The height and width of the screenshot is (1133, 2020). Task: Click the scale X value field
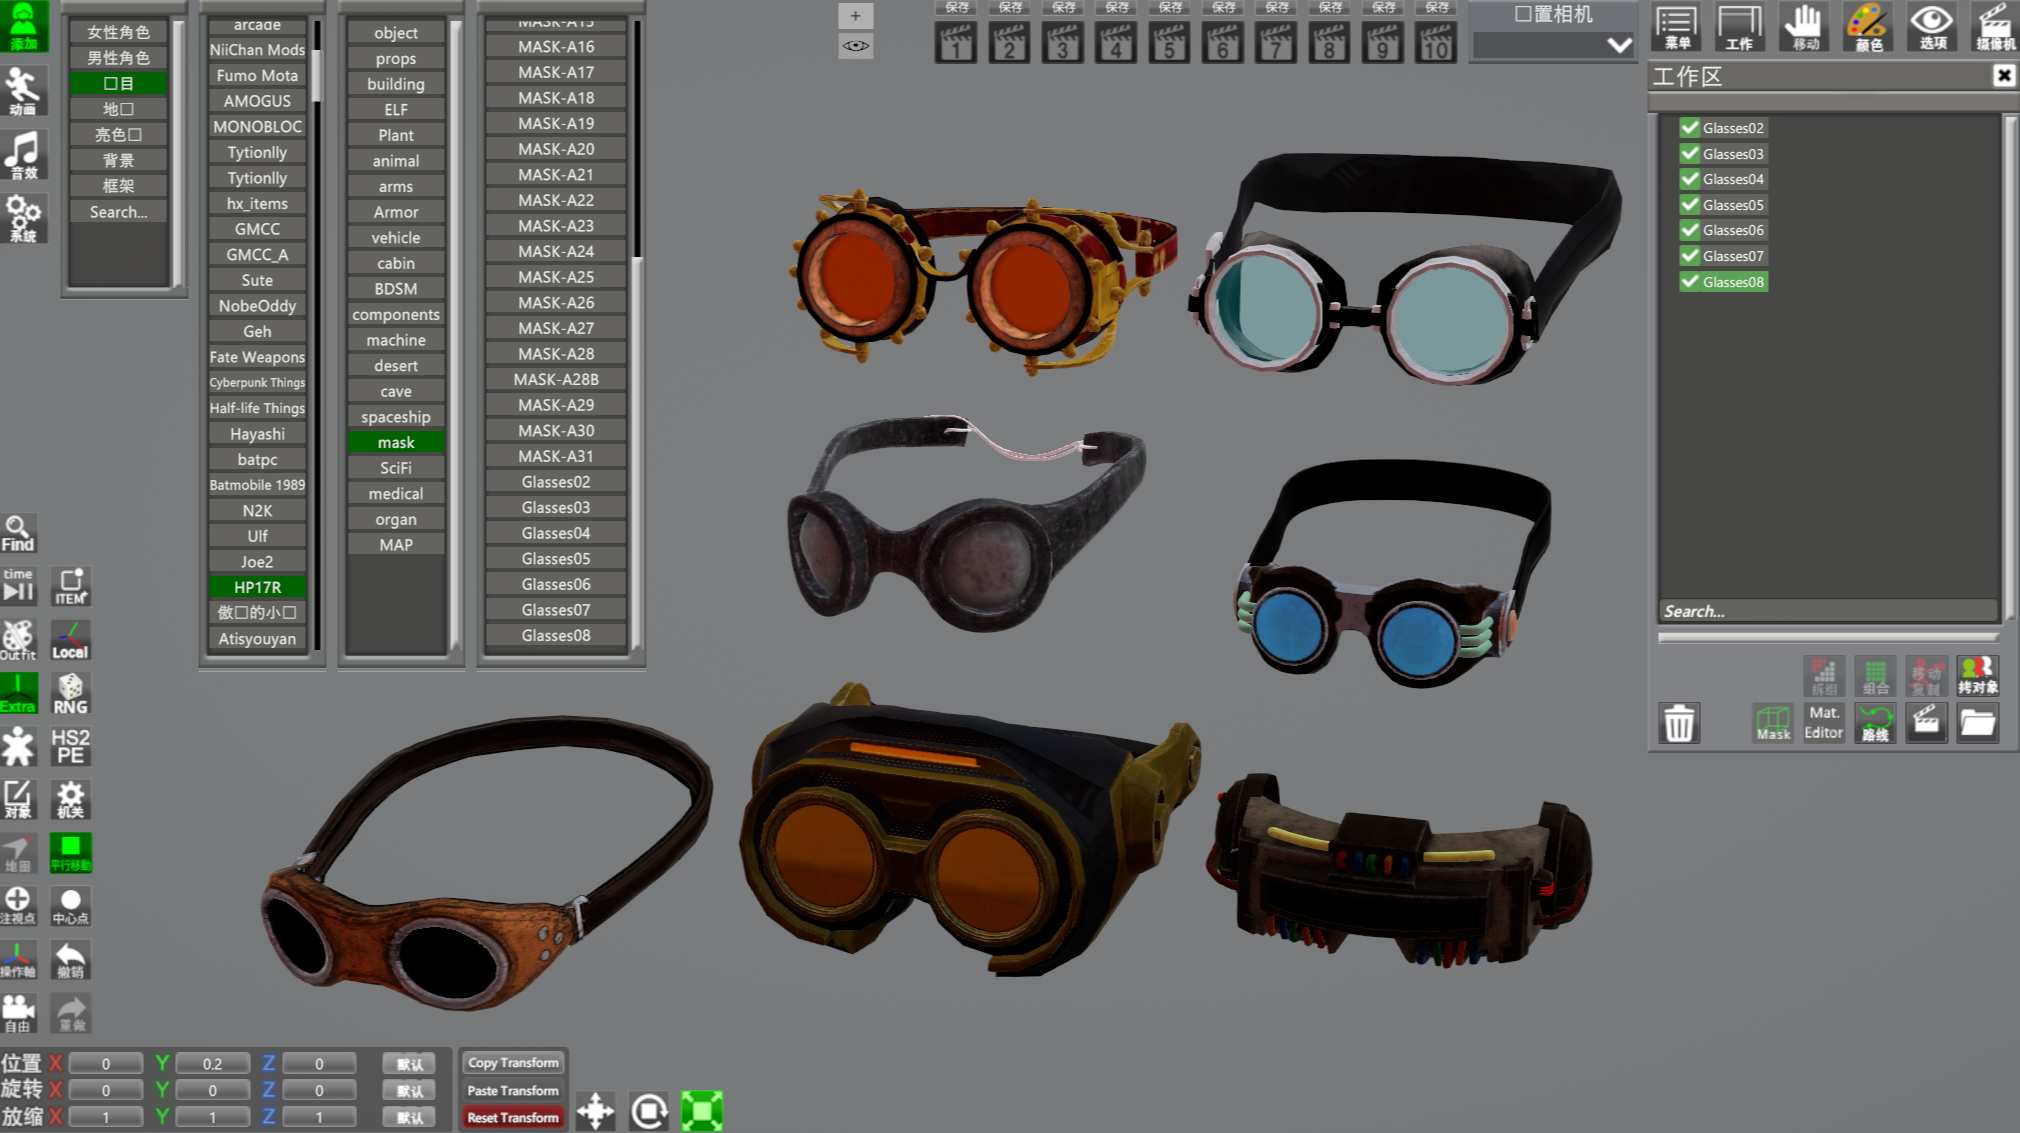[106, 1117]
